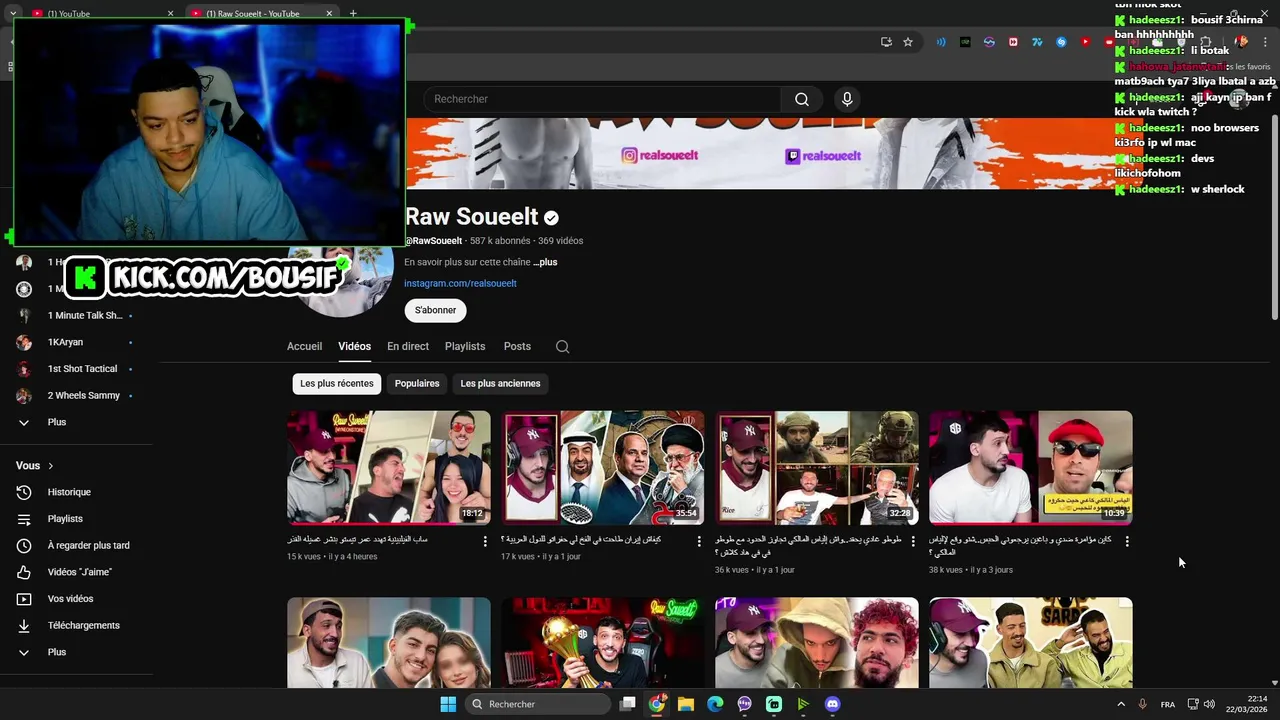Open Discord from the taskbar
Screen dimensions: 1280x720
coord(833,704)
